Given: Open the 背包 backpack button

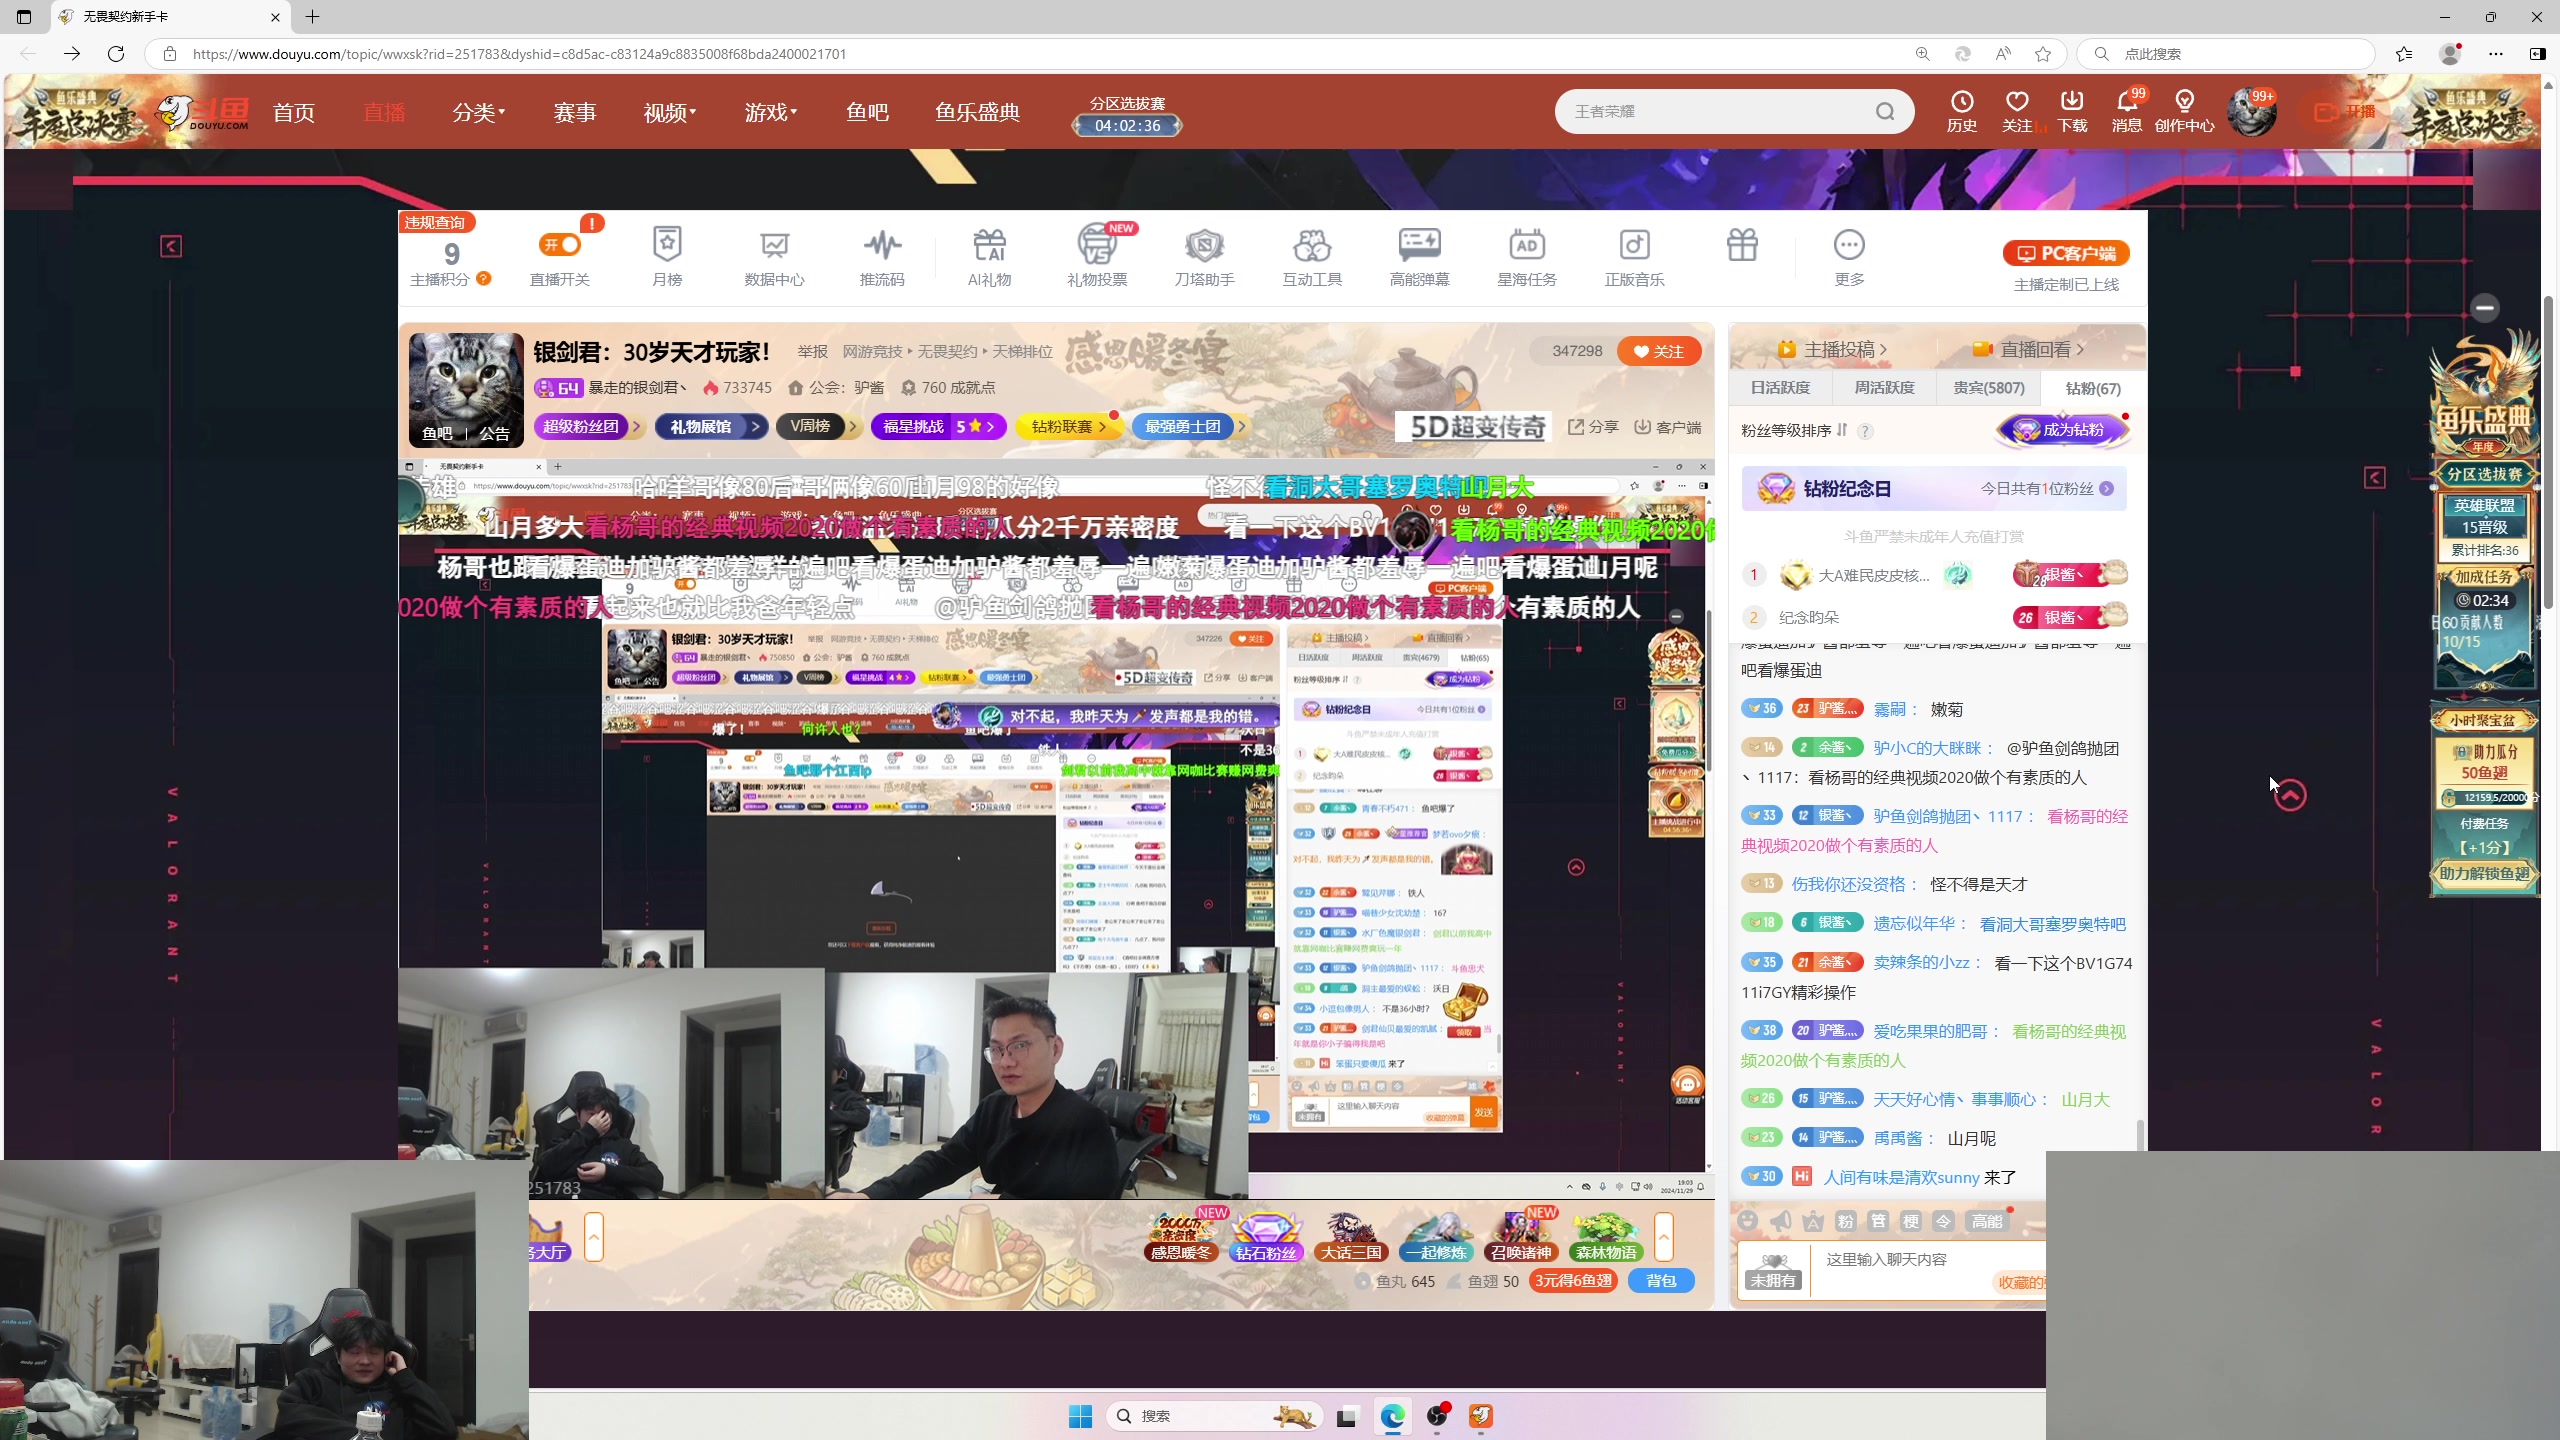Looking at the screenshot, I should point(1661,1281).
